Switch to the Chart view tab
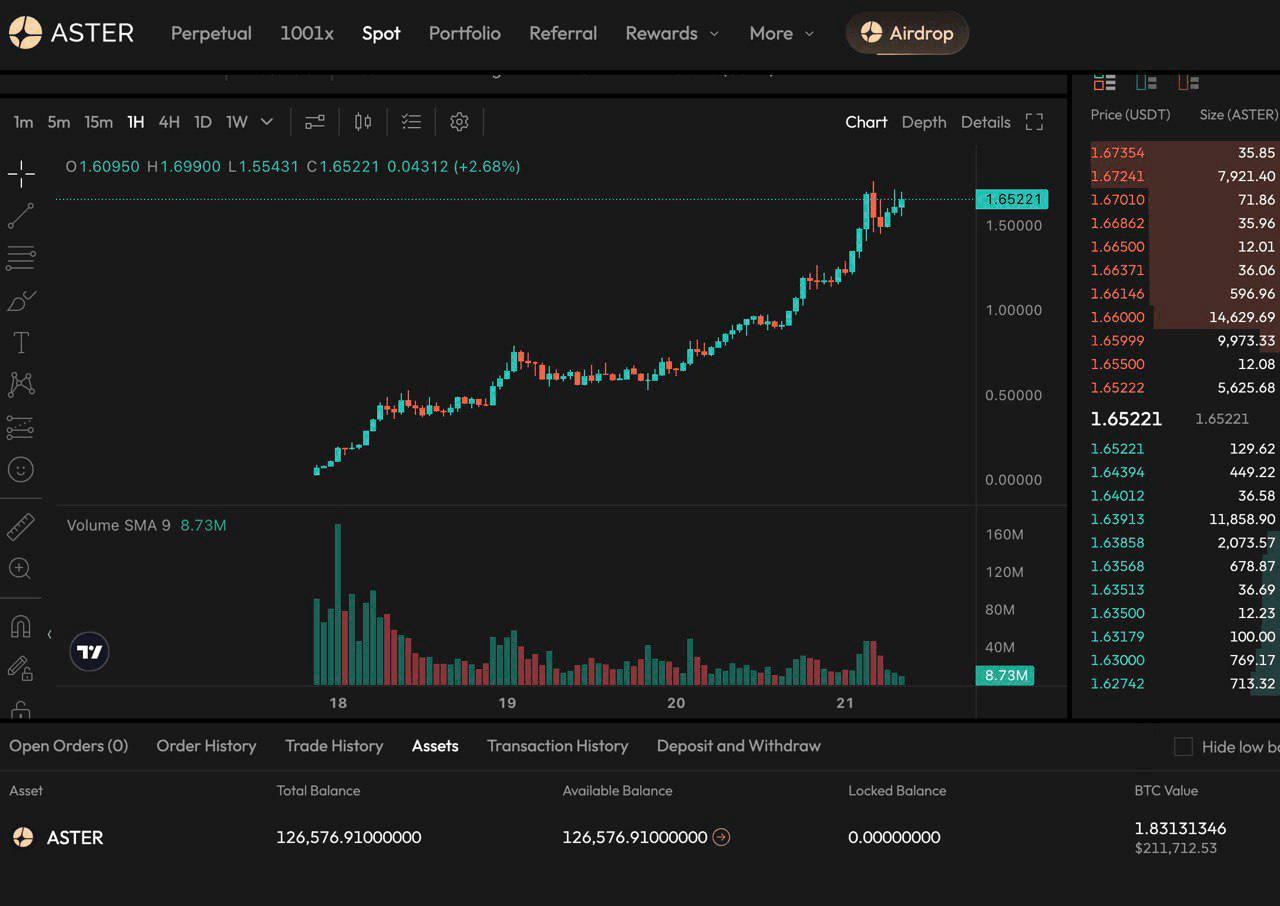Screen dimensions: 1280x906 point(866,122)
